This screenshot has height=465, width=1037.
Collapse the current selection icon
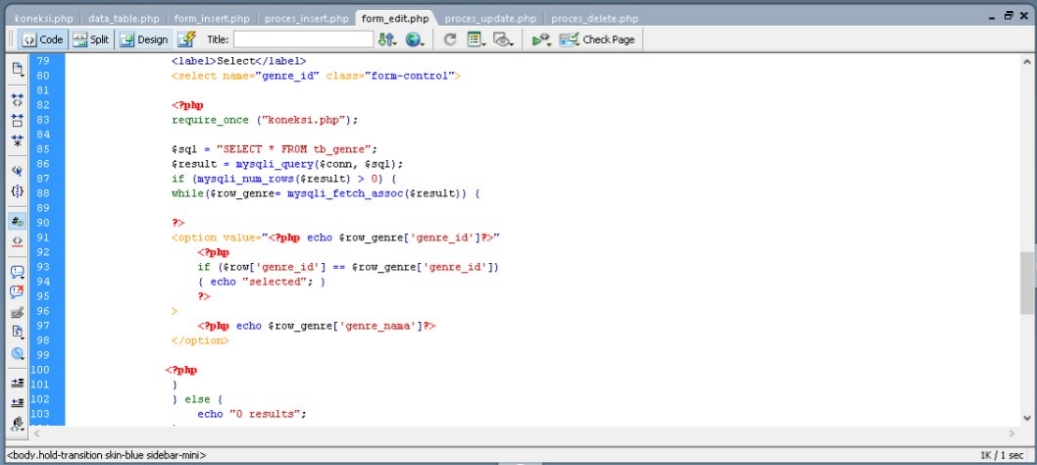[x=17, y=120]
